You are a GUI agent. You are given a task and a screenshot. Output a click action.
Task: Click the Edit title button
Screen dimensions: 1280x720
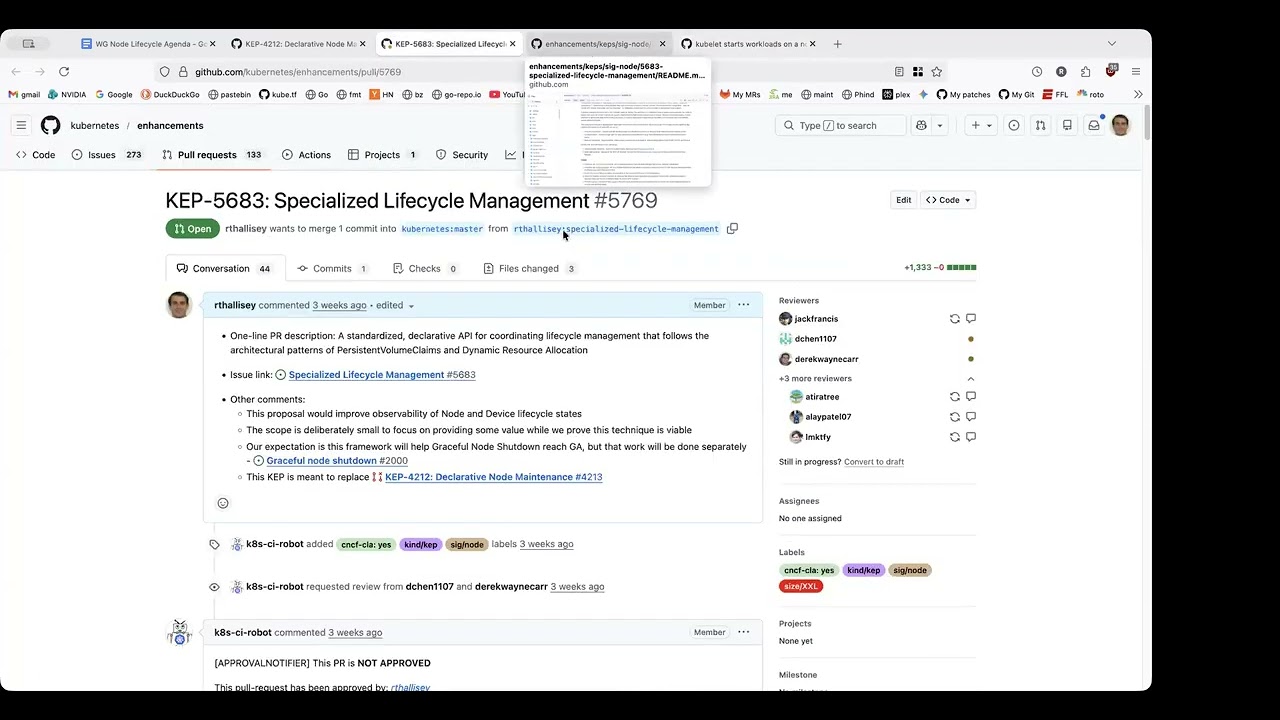[x=903, y=200]
